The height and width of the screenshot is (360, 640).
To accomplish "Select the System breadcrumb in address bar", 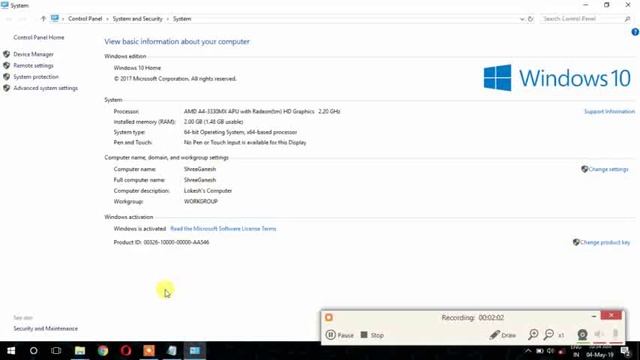I will coord(182,19).
